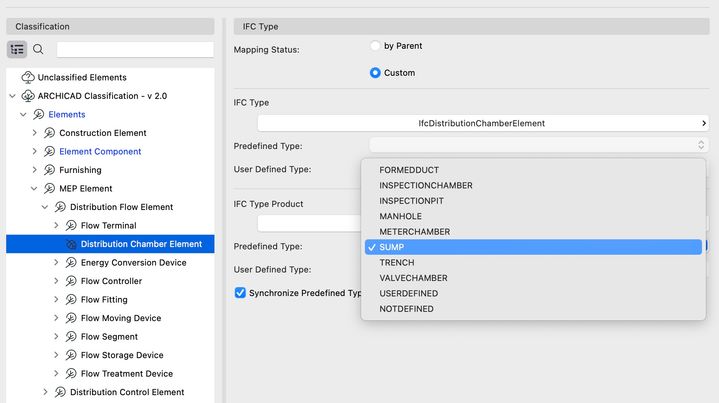Click the tree view toggle icon
Screen dimensions: 719x403
click(17, 49)
